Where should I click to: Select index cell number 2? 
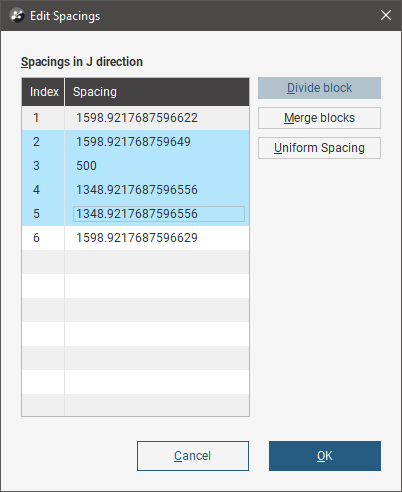[43, 142]
